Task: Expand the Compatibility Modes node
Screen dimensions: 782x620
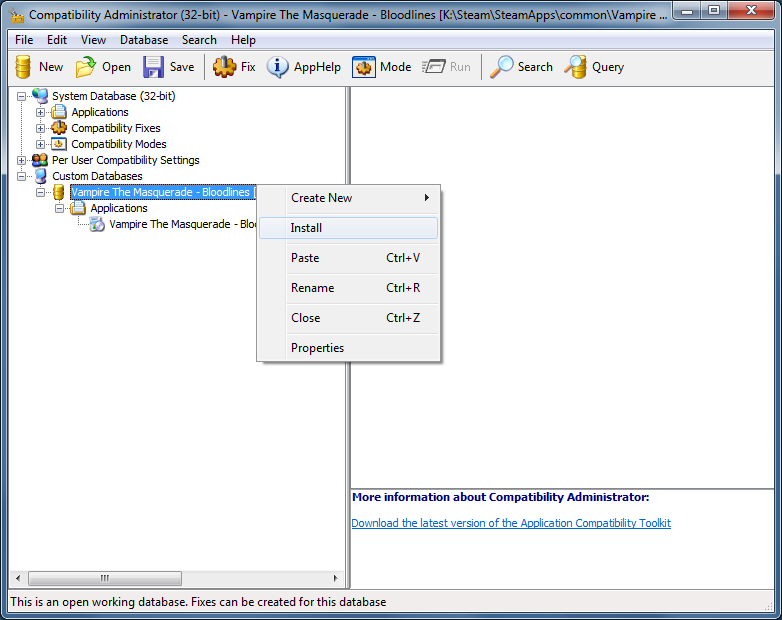Action: pos(40,144)
